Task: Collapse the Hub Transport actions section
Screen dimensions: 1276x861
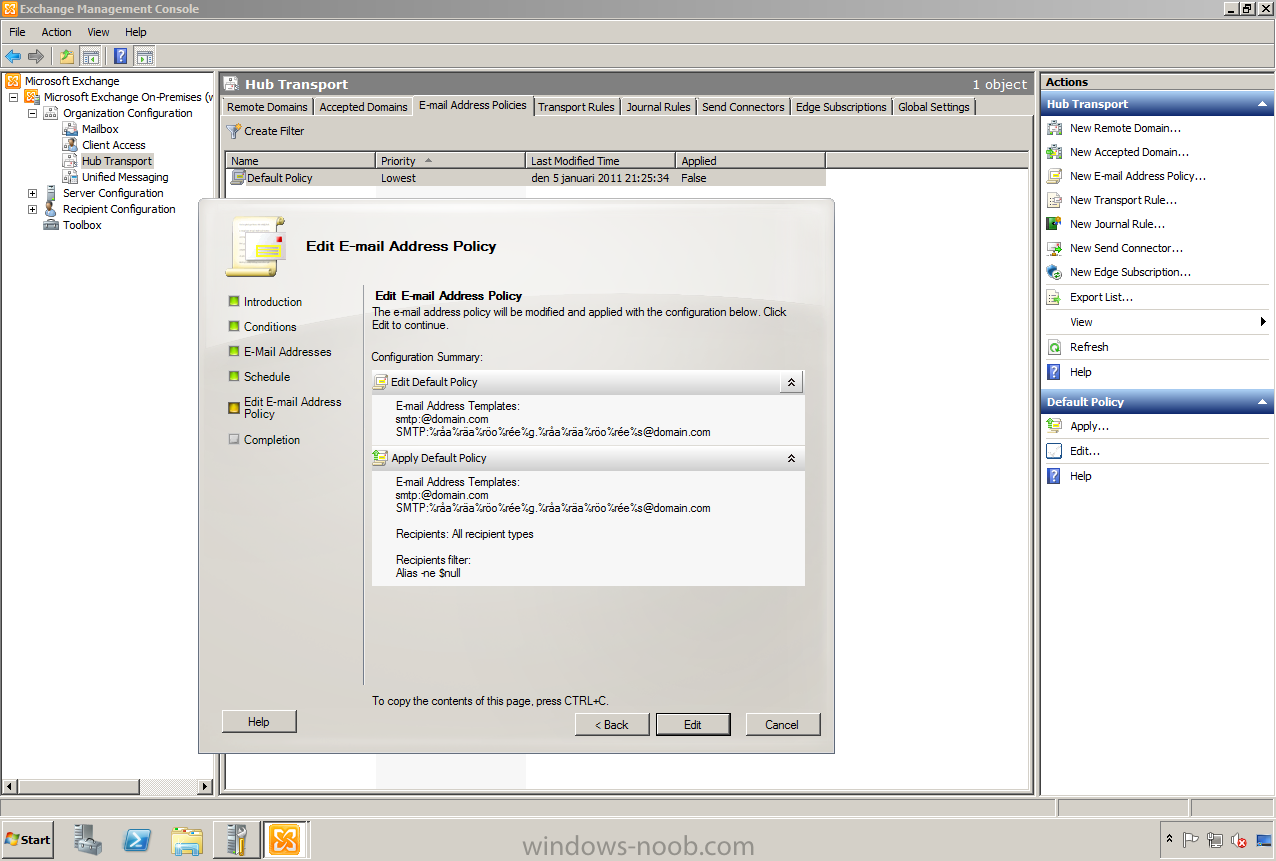Action: click(x=1263, y=104)
